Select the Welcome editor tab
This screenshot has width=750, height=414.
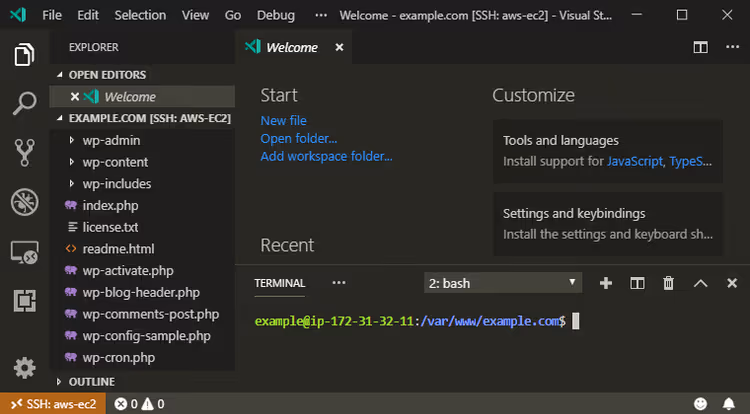coord(293,47)
